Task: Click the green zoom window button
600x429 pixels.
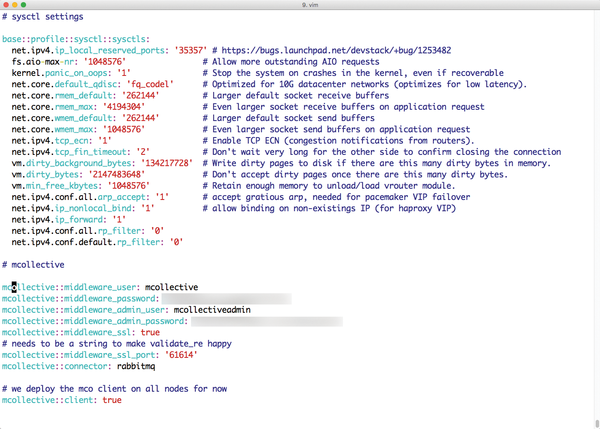Action: 23,5
